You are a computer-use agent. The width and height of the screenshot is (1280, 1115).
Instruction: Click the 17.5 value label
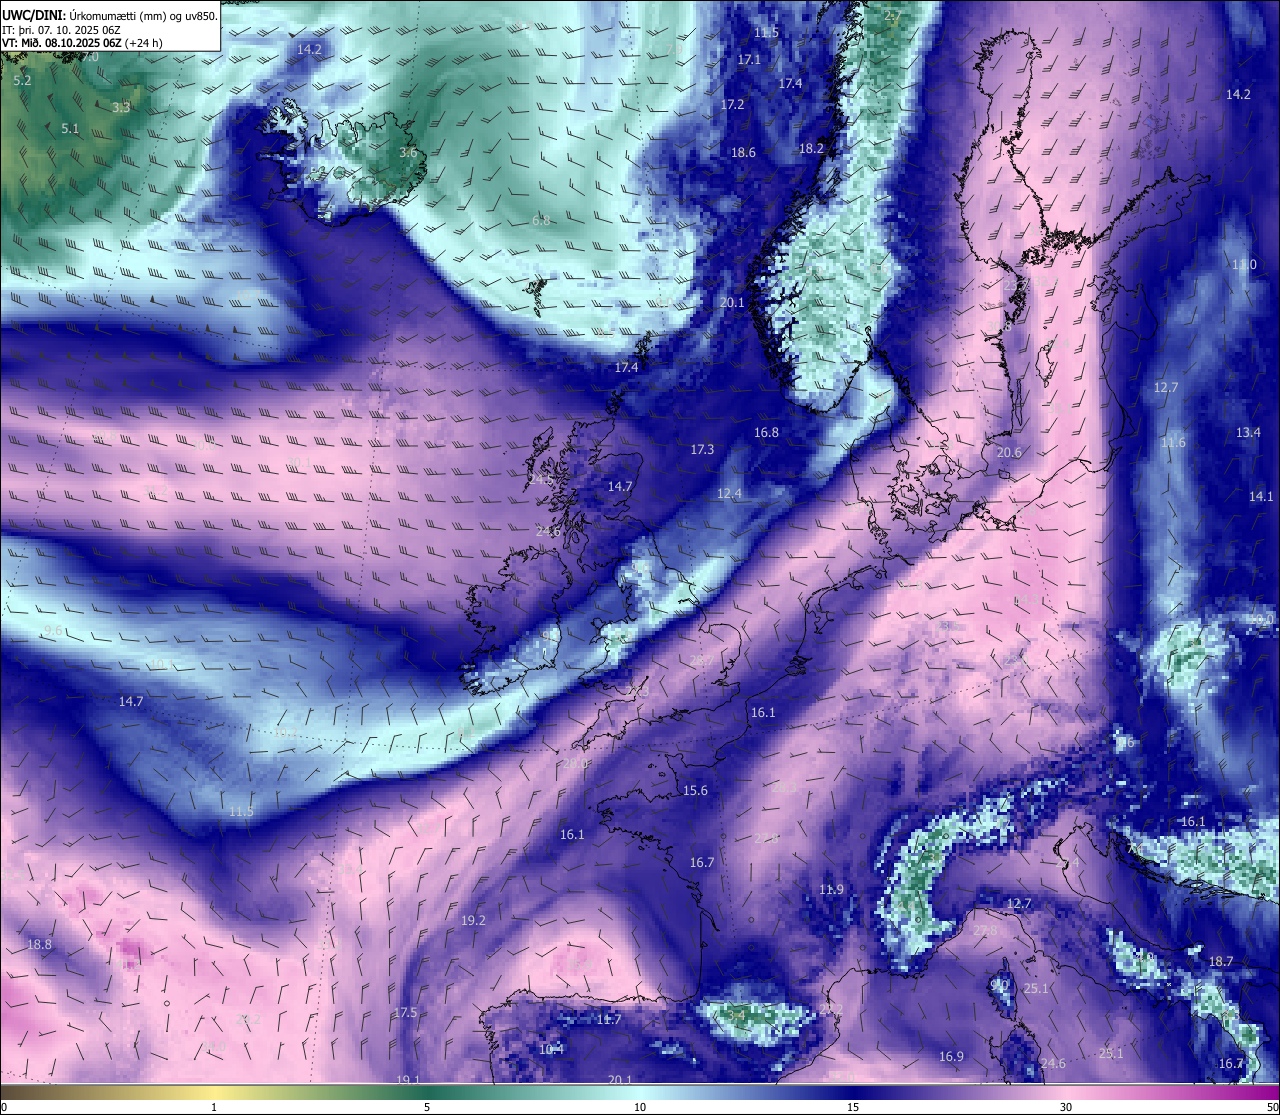[x=405, y=1013]
